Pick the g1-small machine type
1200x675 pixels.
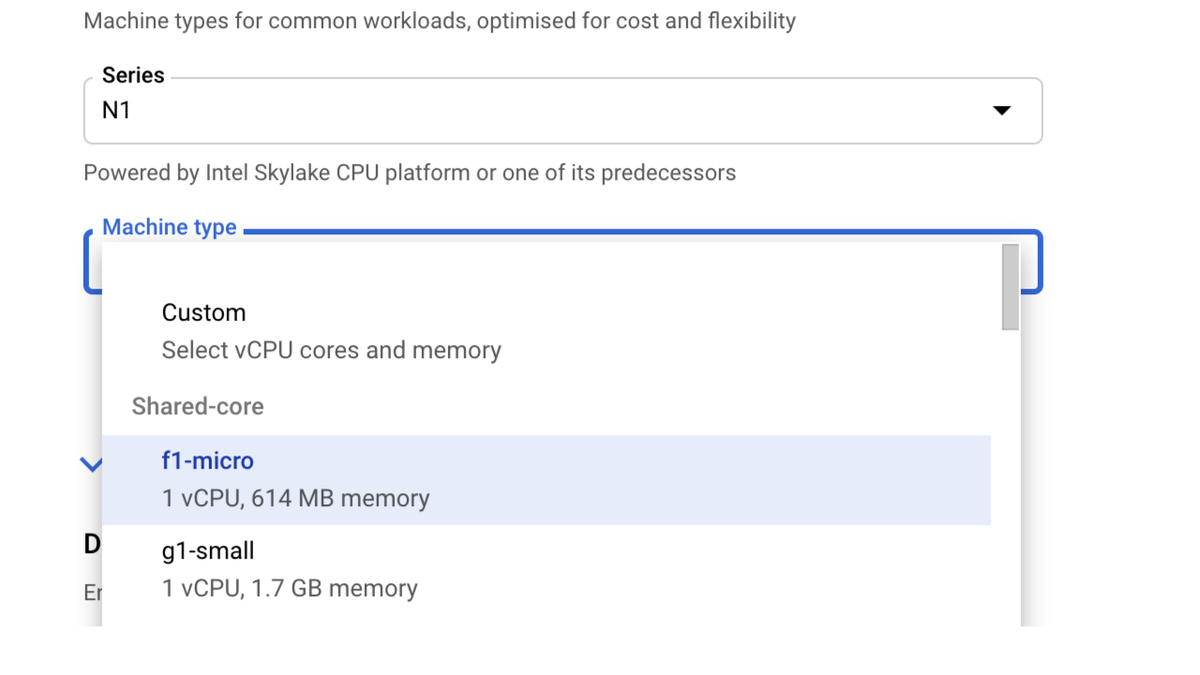(x=208, y=551)
